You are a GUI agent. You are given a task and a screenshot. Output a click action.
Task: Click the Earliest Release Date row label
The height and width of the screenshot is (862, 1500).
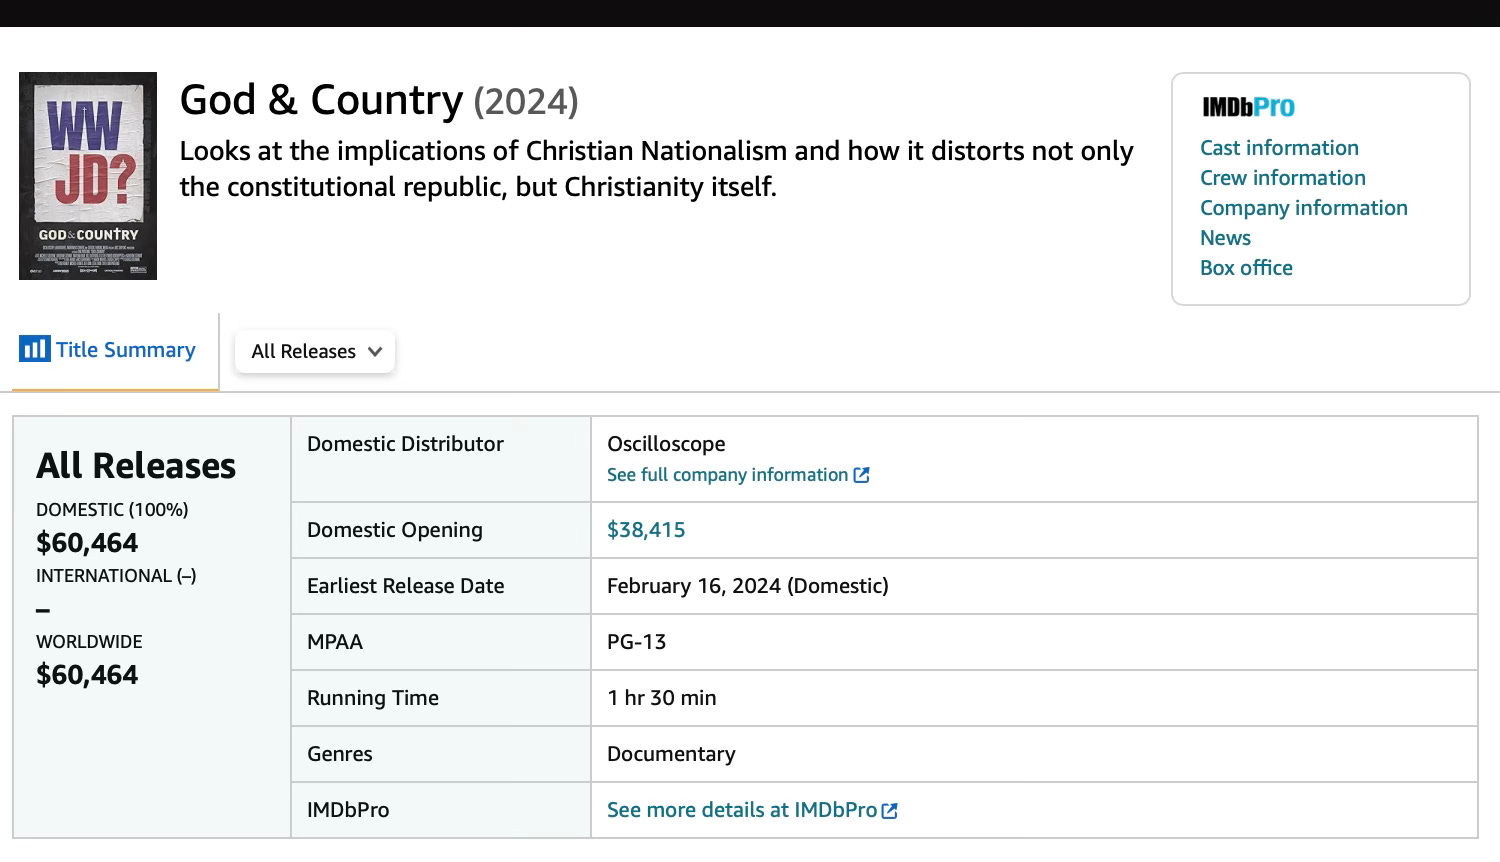406,586
